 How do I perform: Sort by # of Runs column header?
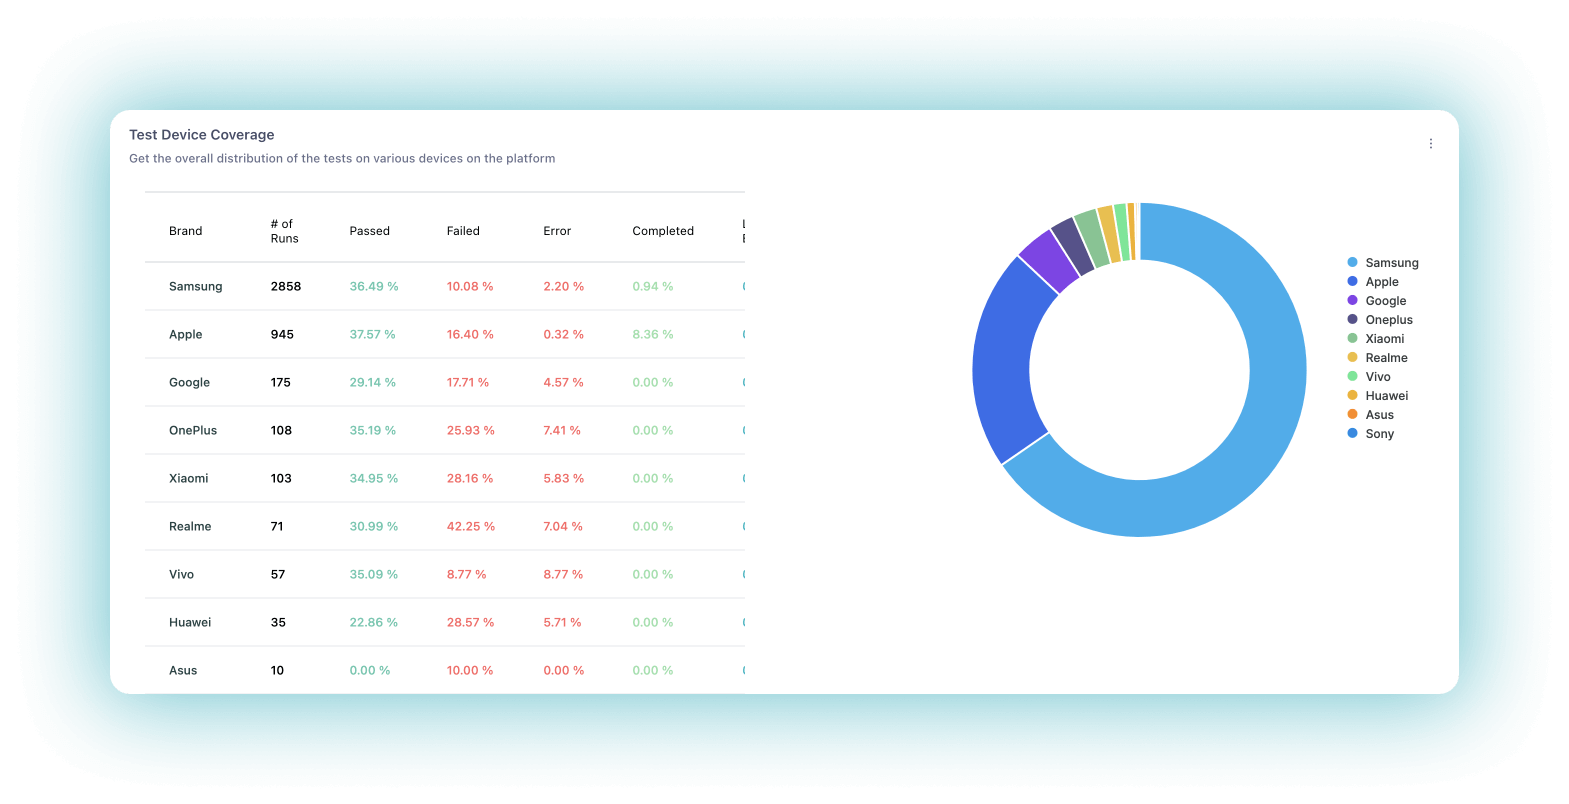[284, 231]
